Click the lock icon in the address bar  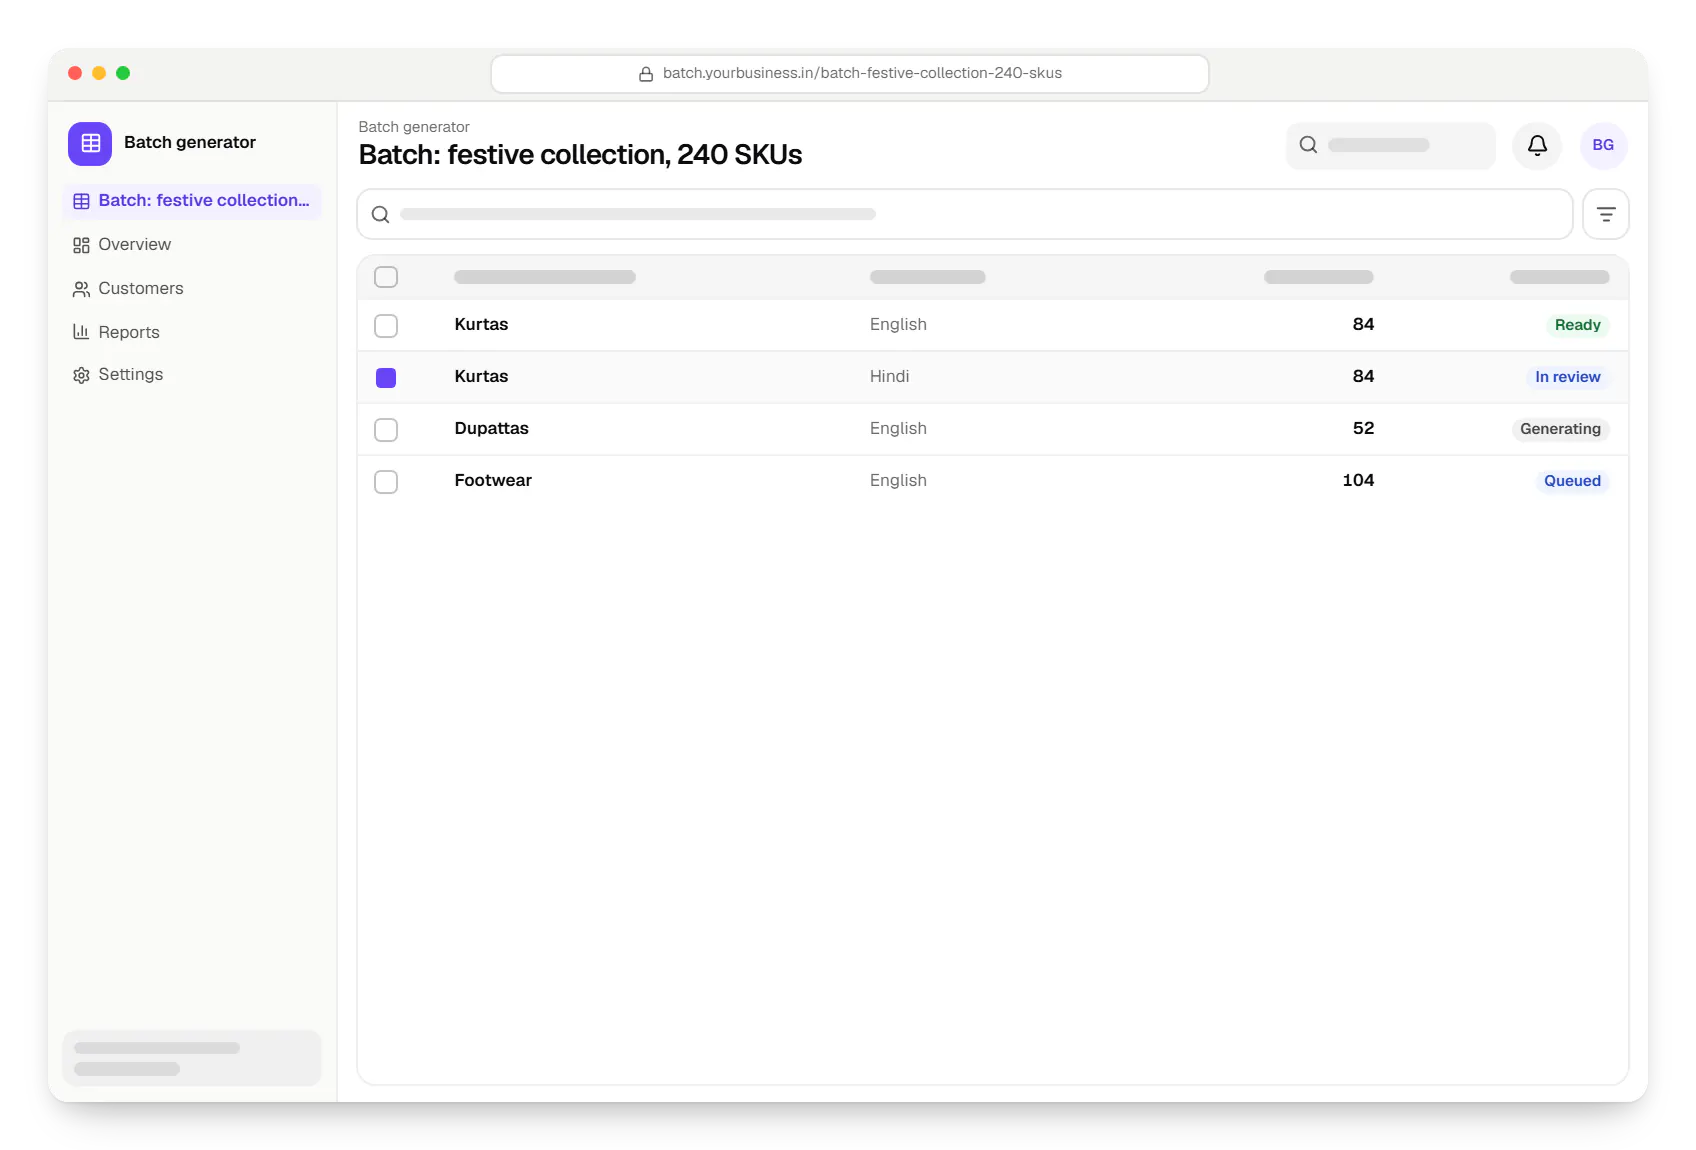coord(646,74)
